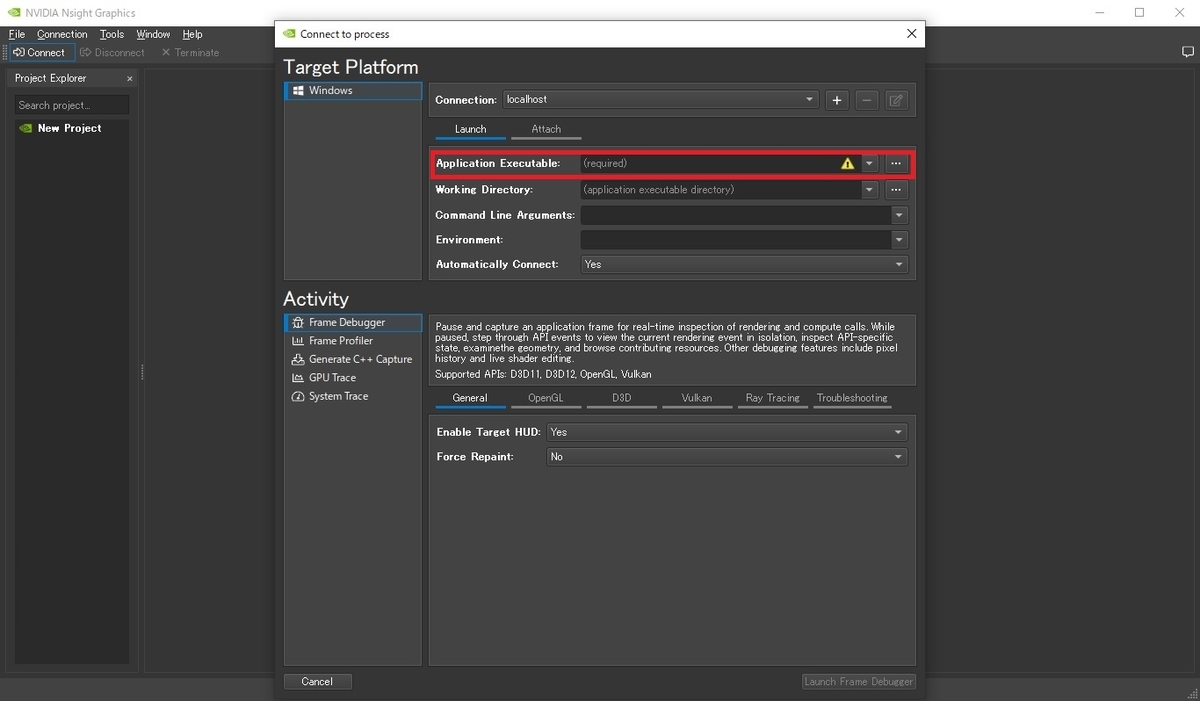Expand Command Line Arguments dropdown
Image resolution: width=1200 pixels, height=701 pixels.
(x=899, y=215)
